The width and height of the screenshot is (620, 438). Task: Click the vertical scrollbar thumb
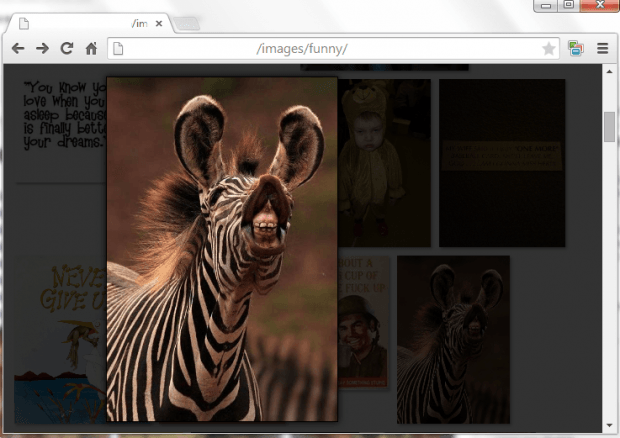pyautogui.click(x=609, y=127)
